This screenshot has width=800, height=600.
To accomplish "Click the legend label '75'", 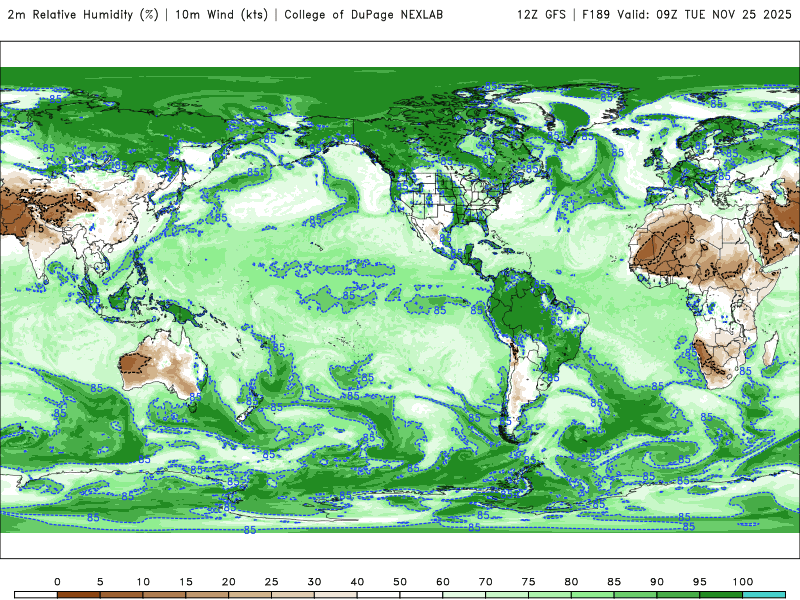I will point(529,582).
